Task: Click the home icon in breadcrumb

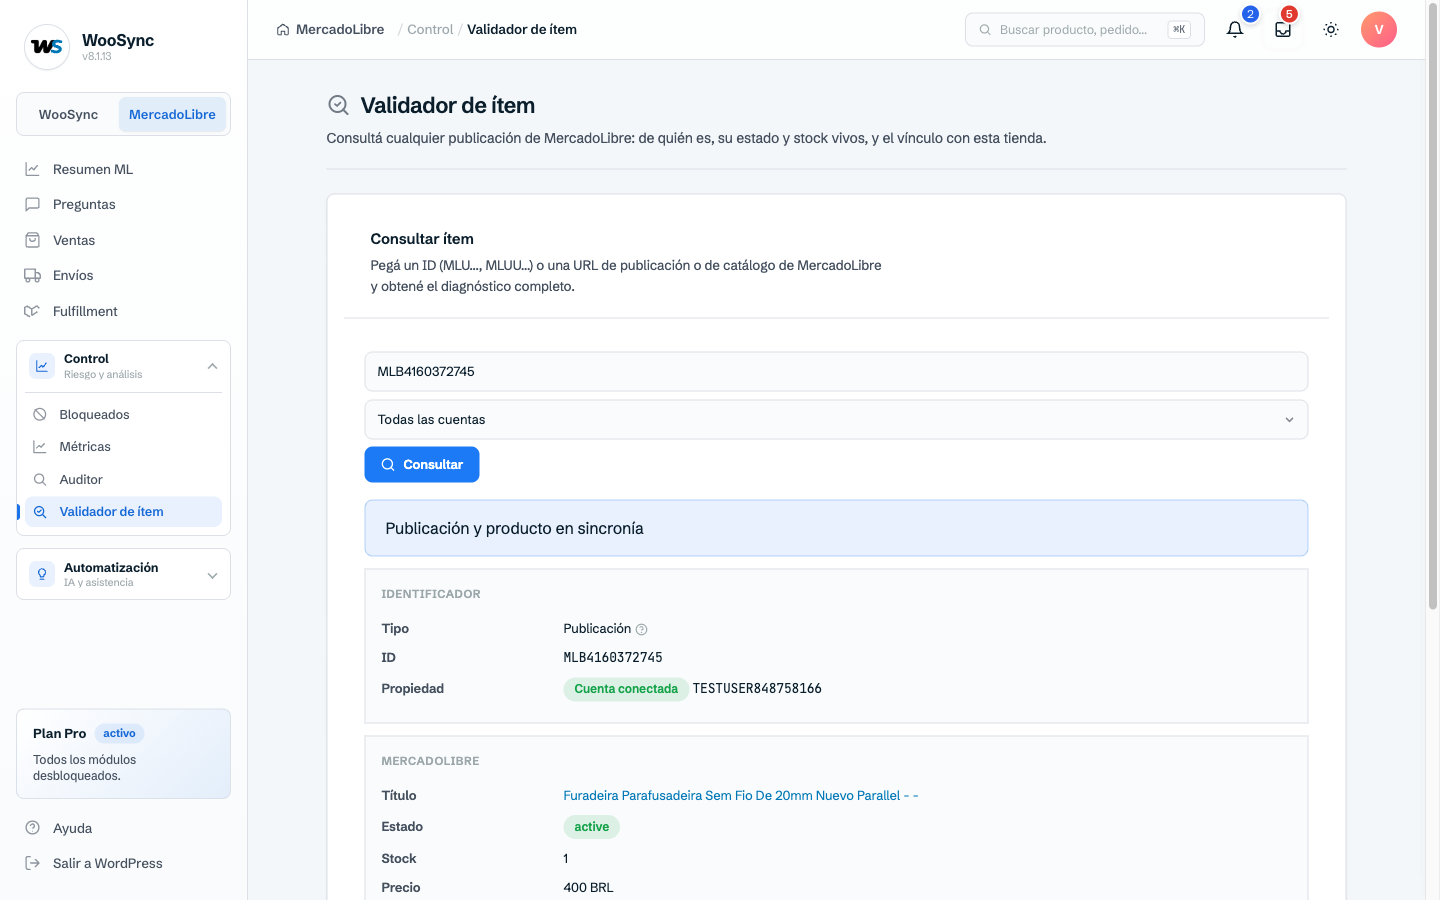Action: [283, 30]
